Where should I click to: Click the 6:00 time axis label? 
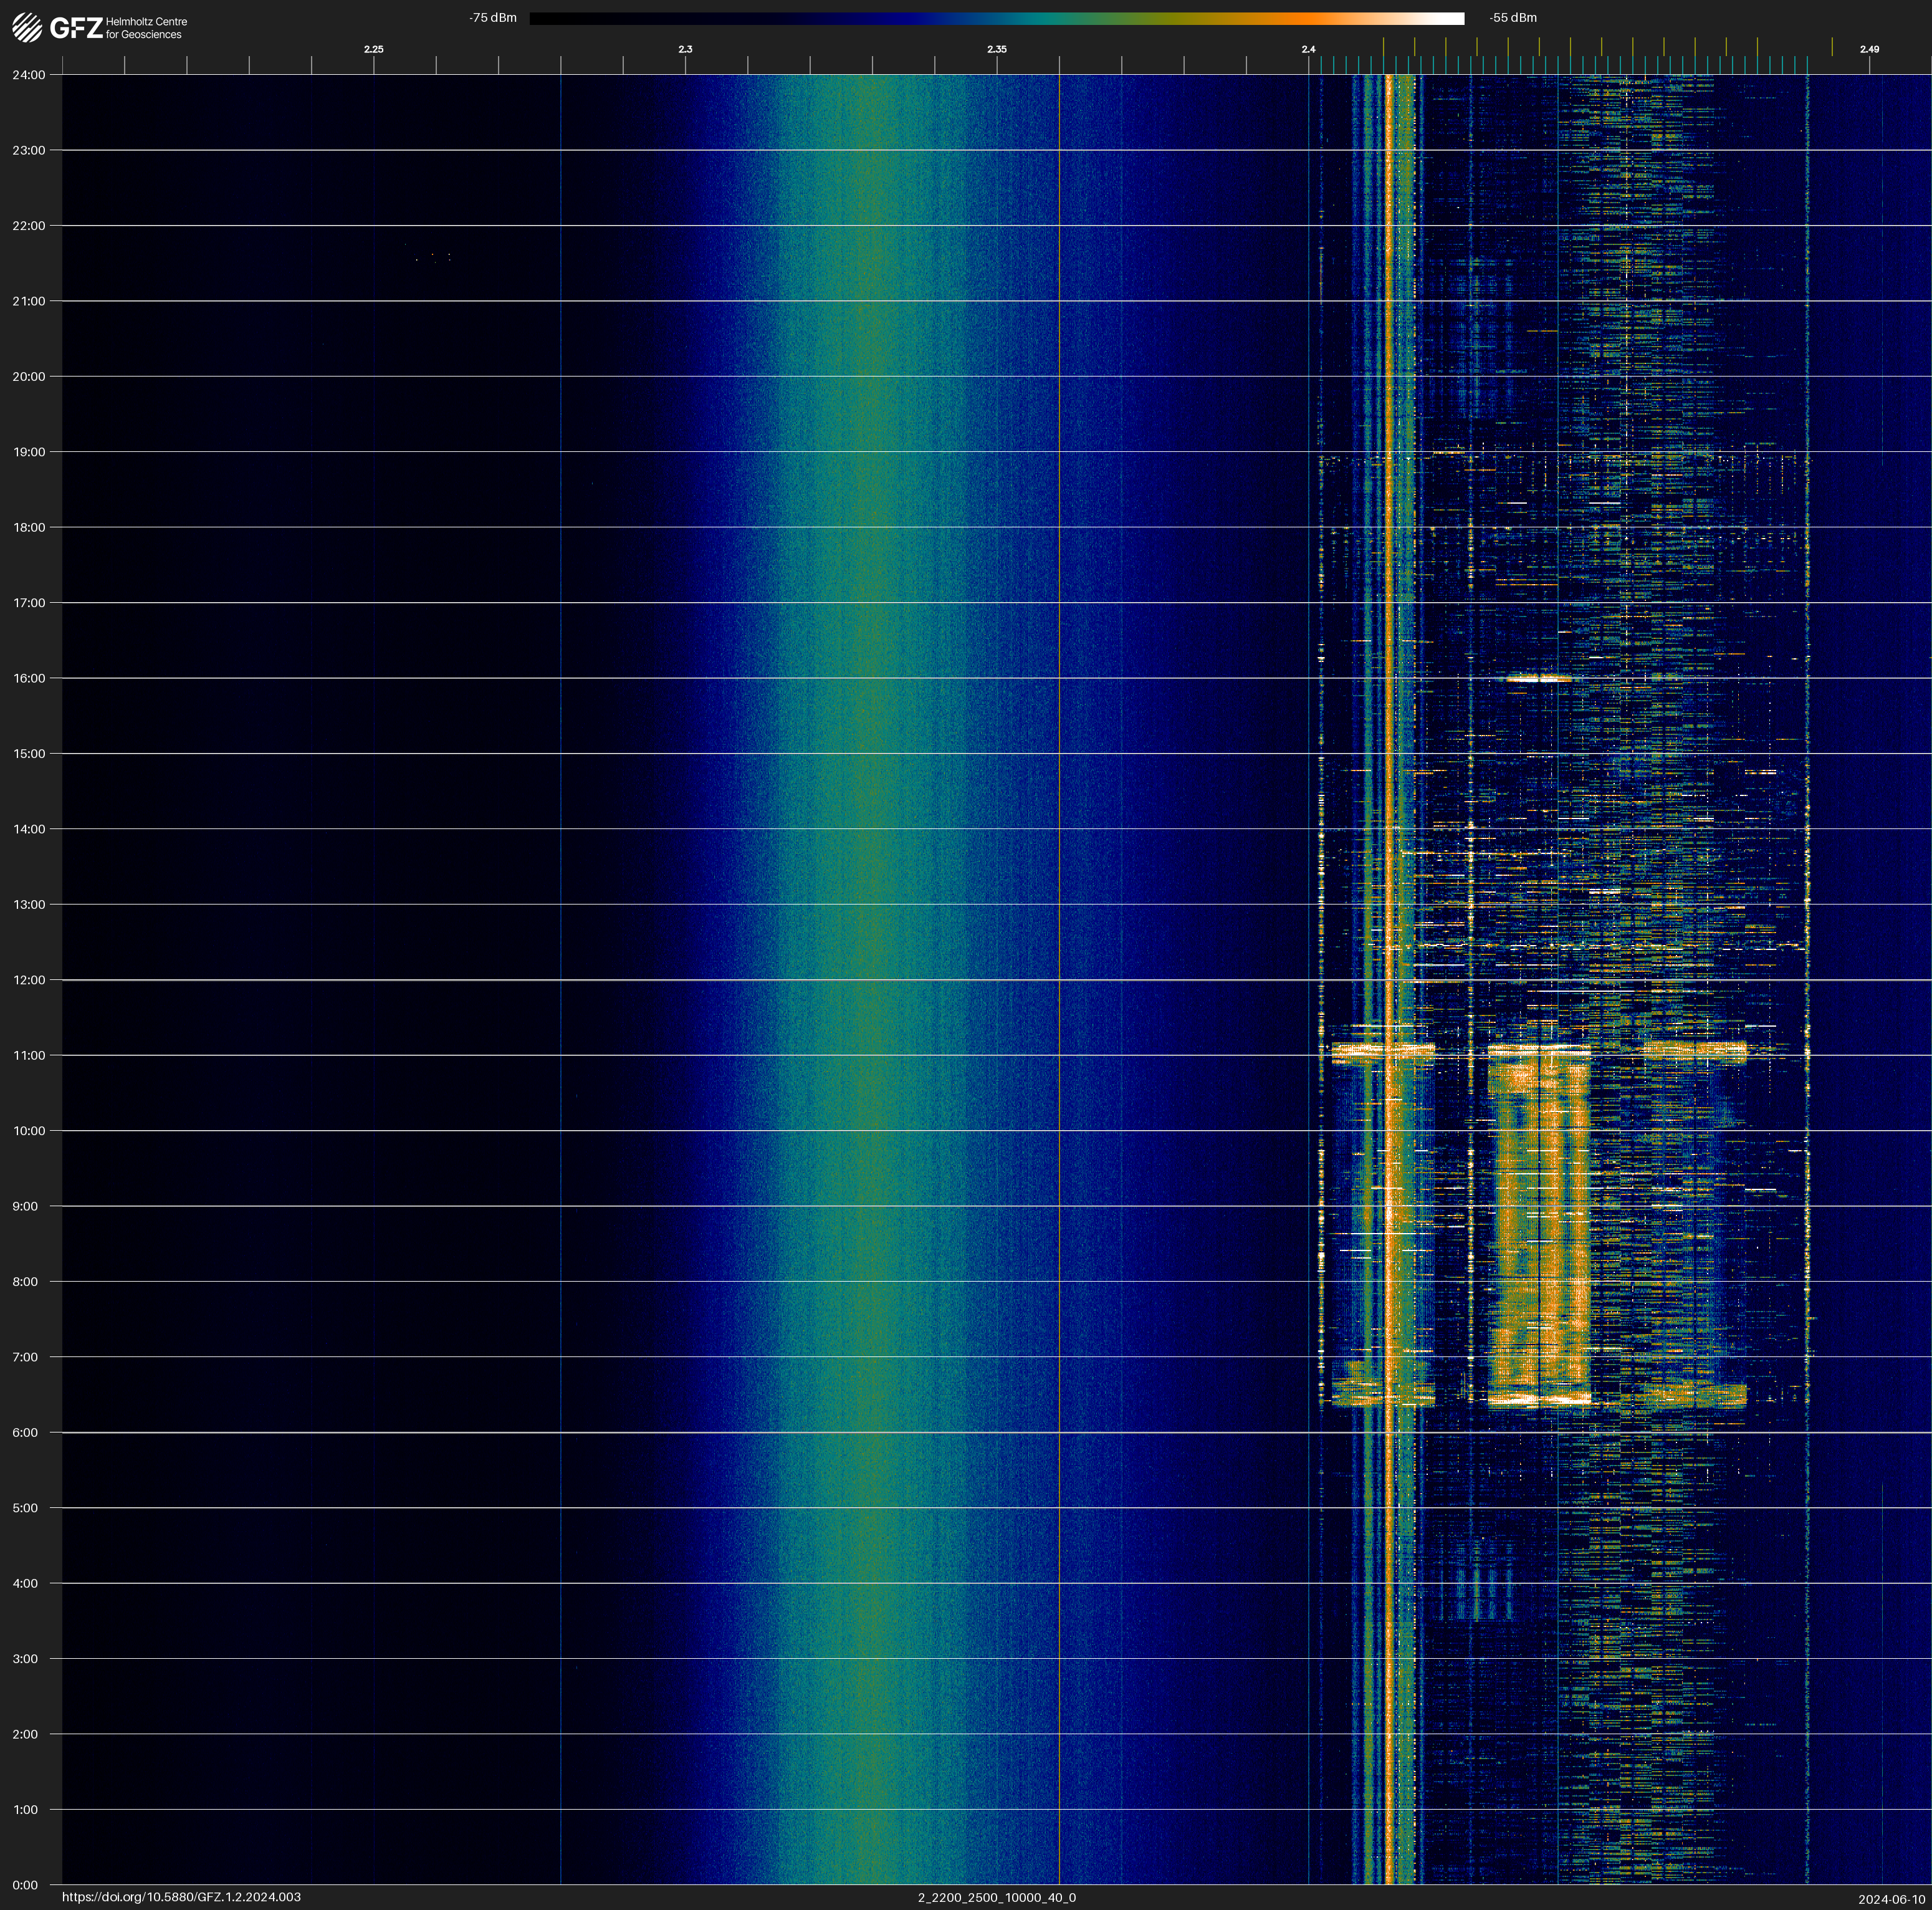tap(25, 1433)
